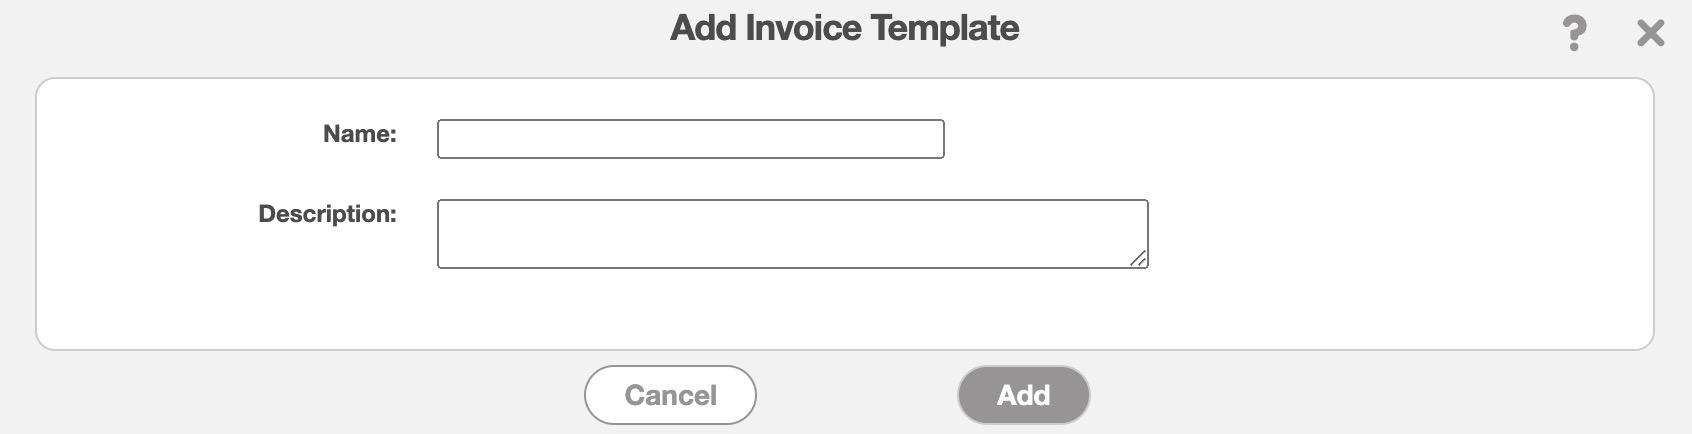This screenshot has height=434, width=1692.
Task: Tap the gray question mark icon
Action: tap(1574, 34)
